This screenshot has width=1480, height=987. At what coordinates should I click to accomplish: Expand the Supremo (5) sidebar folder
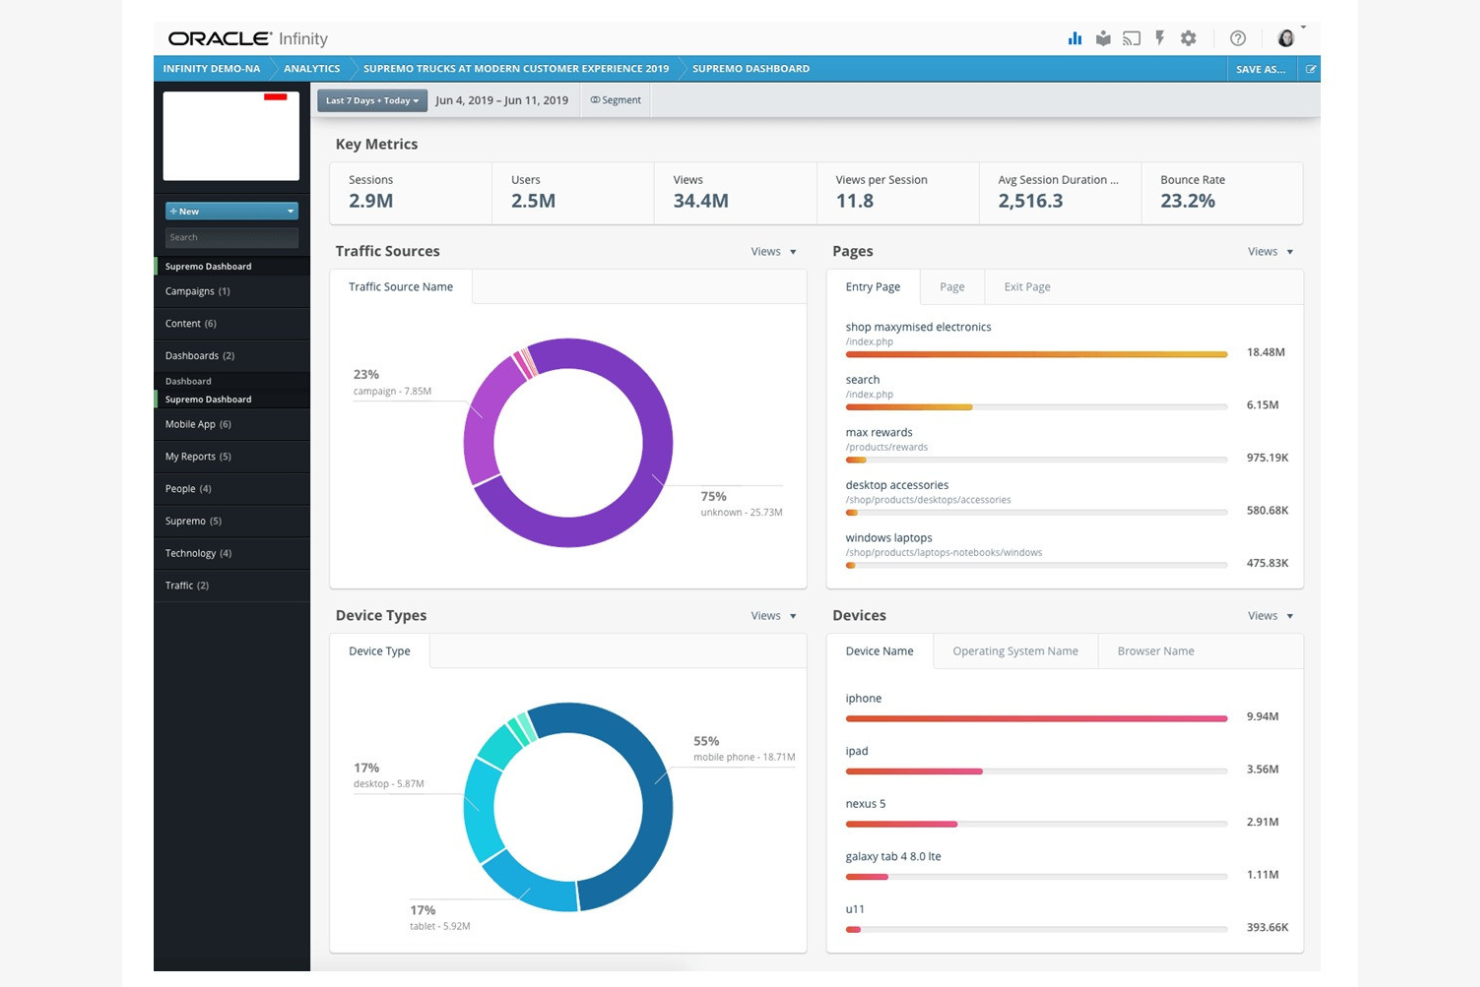coord(232,521)
